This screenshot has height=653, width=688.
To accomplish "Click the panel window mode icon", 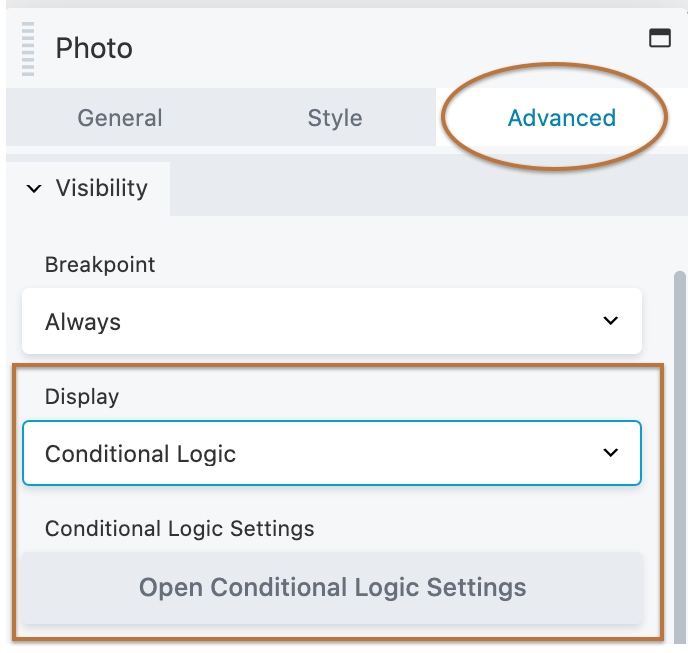I will click(x=659, y=38).
